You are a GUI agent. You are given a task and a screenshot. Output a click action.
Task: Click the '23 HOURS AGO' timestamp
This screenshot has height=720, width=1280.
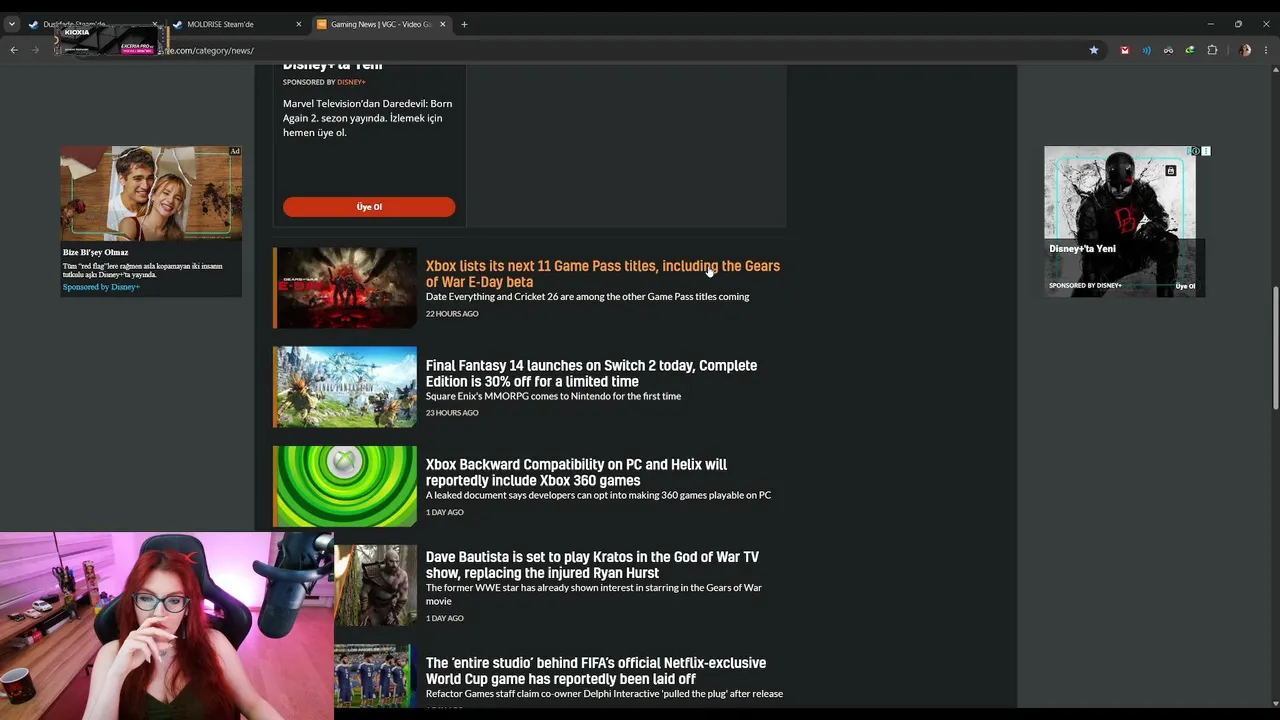pos(452,413)
